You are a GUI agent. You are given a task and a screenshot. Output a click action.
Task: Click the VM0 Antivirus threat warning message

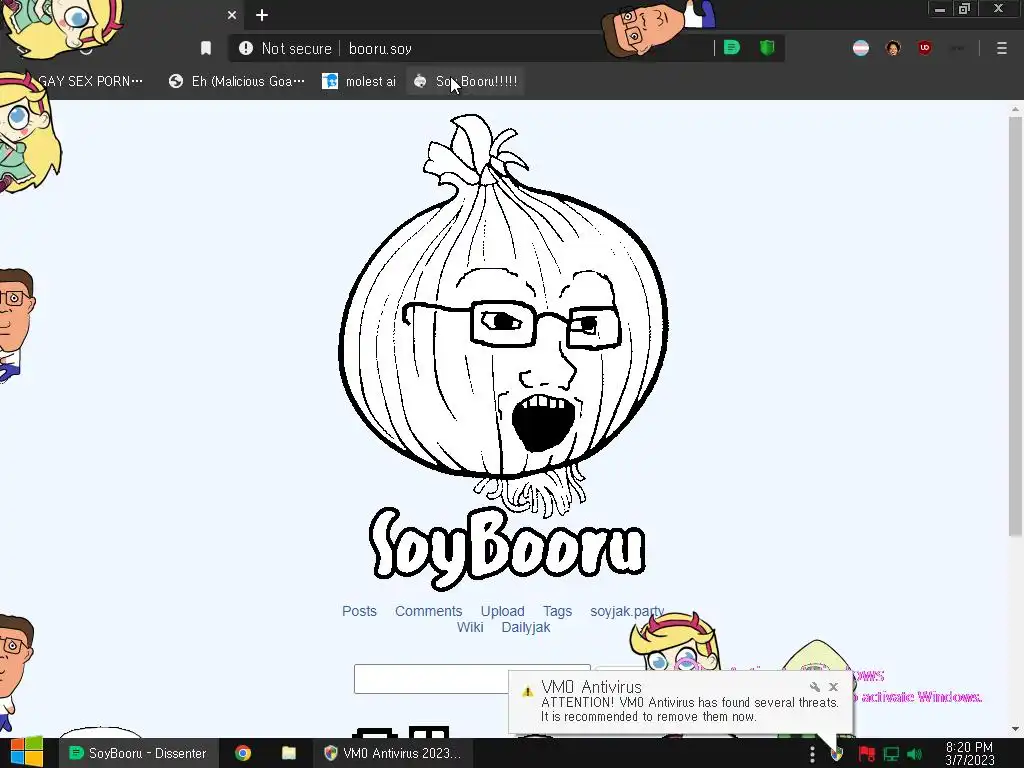690,710
